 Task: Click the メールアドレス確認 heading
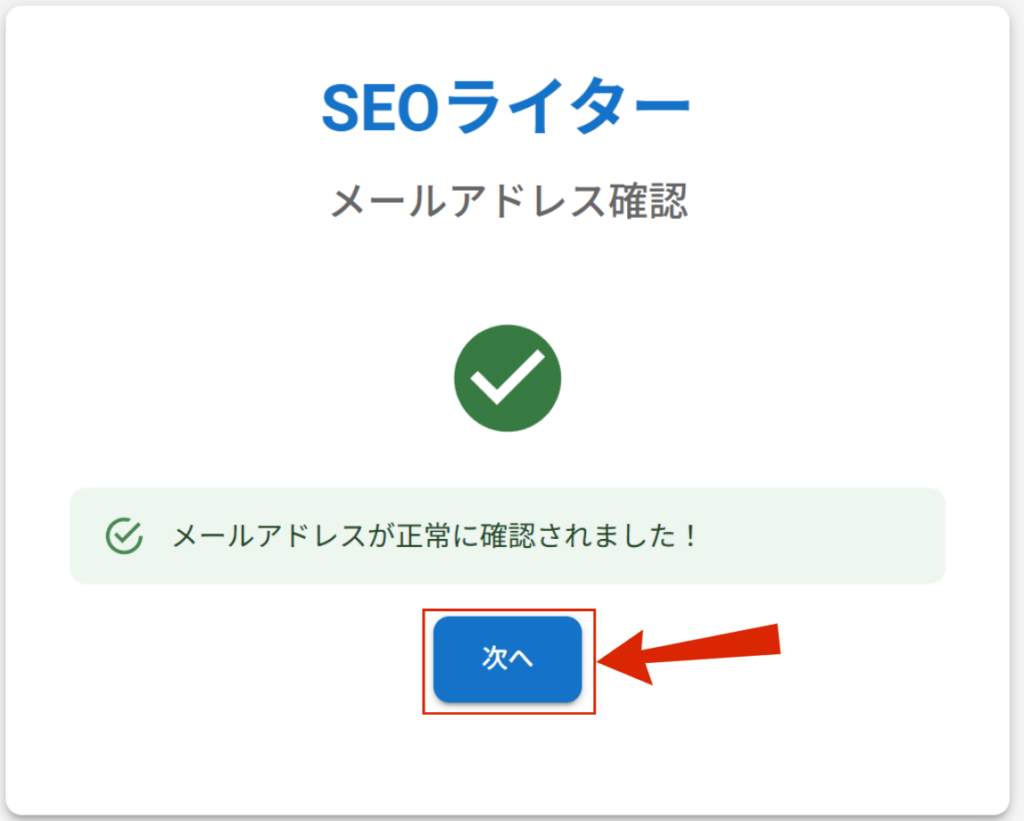(508, 202)
